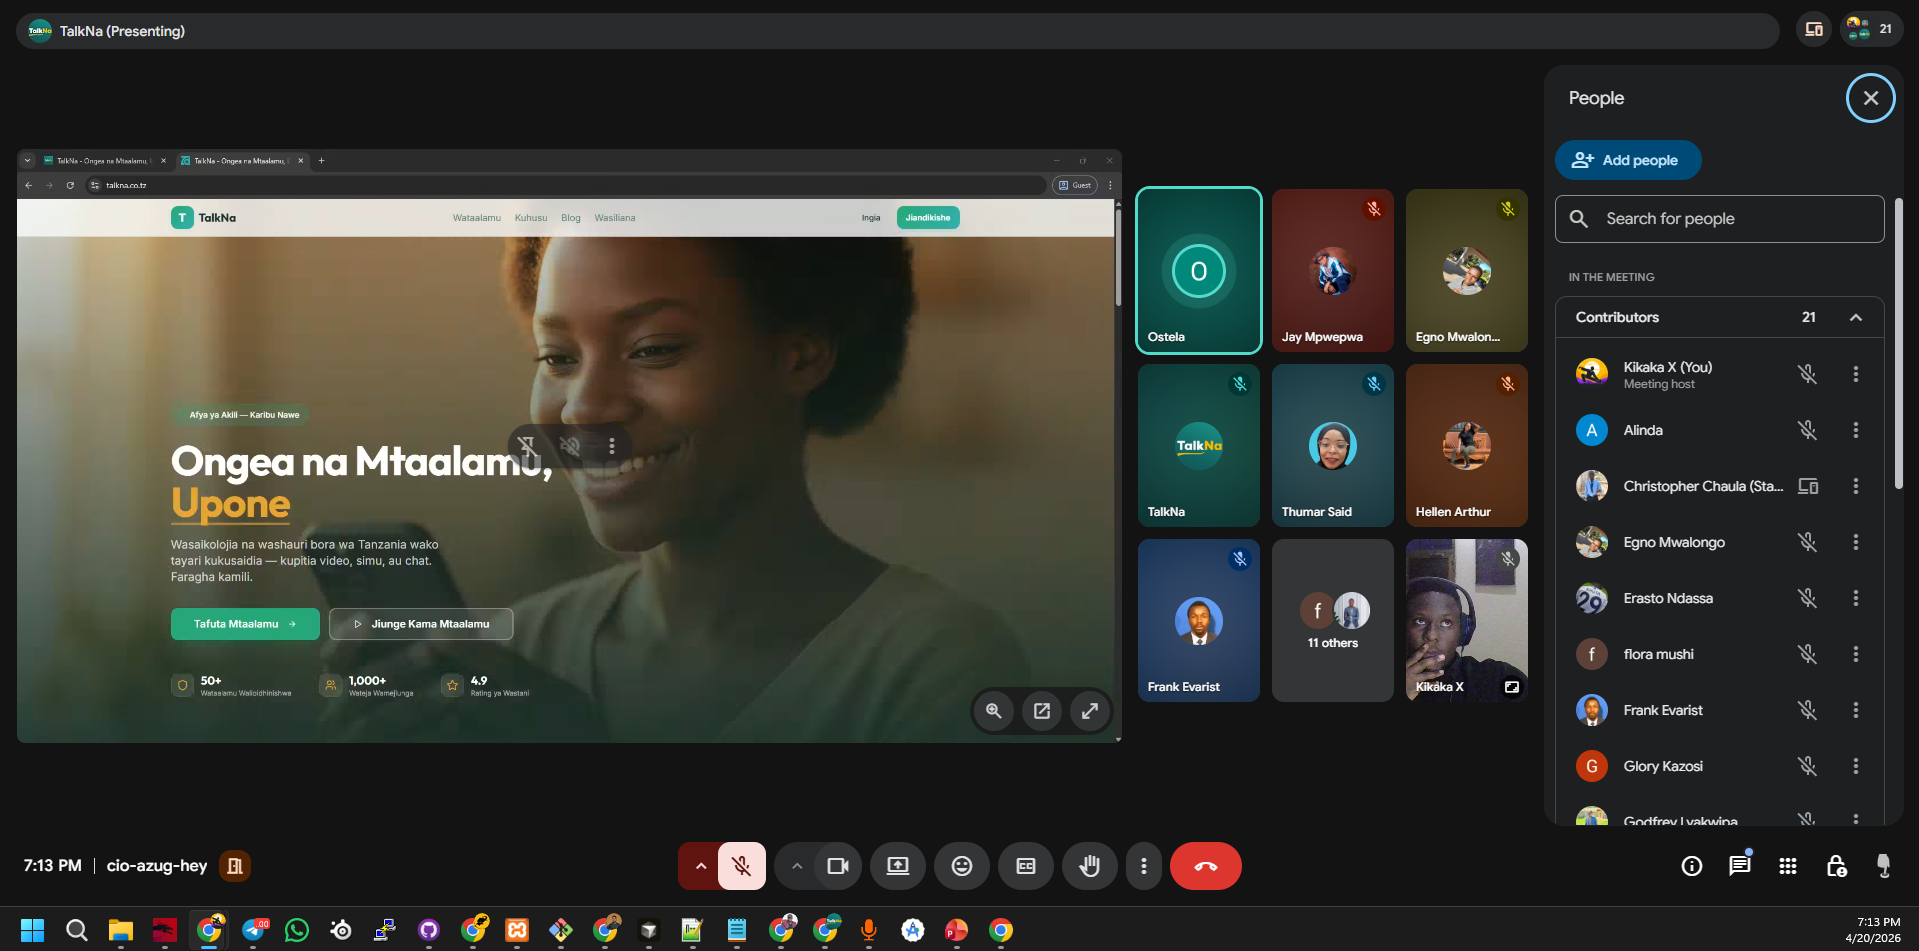Open the host controls lock icon
This screenshot has height=951, width=1919.
click(1836, 866)
